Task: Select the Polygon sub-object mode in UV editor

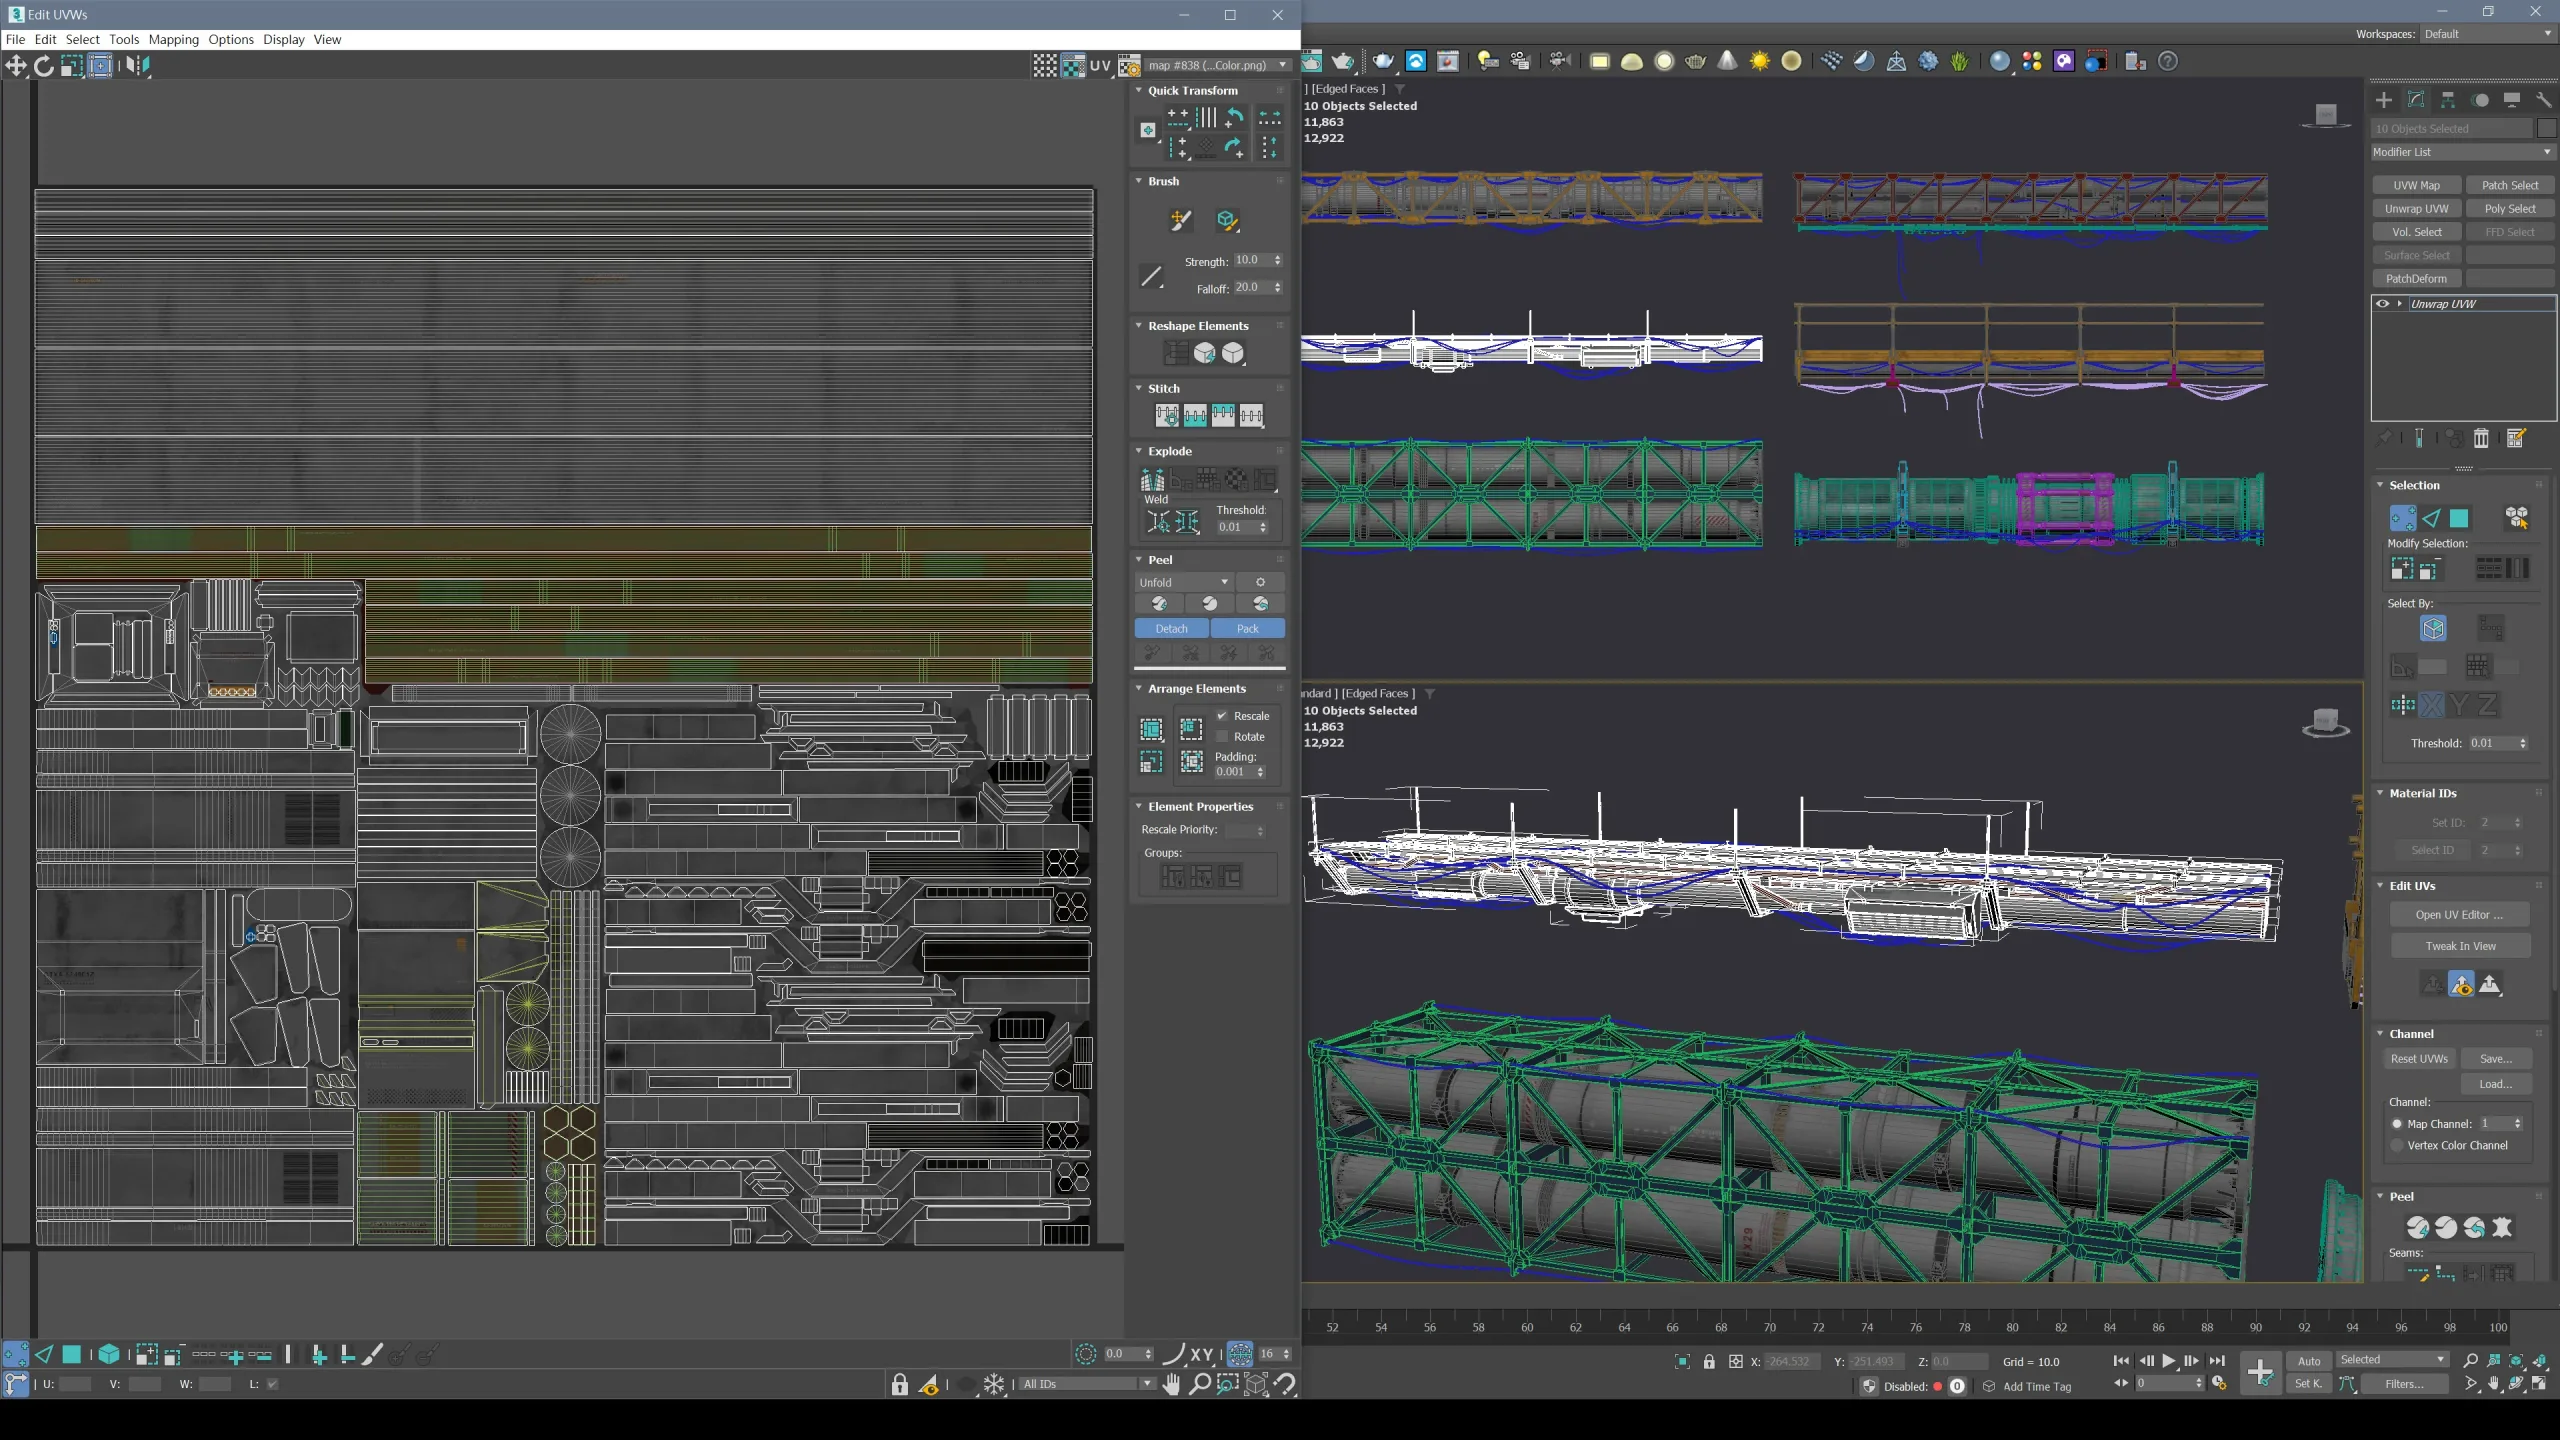Action: point(72,1355)
